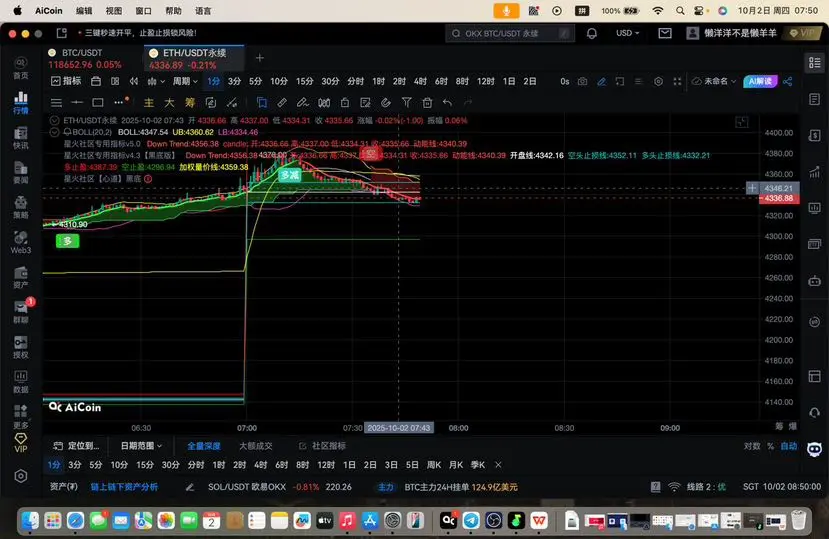
Task: Click the notification bell icon in header
Action: pyautogui.click(x=592, y=33)
